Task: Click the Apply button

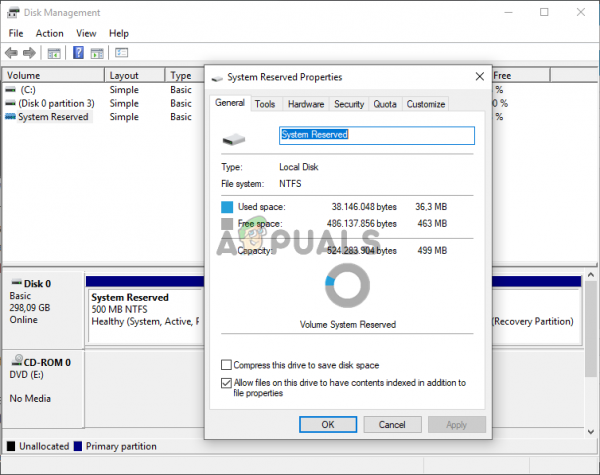Action: [x=457, y=424]
